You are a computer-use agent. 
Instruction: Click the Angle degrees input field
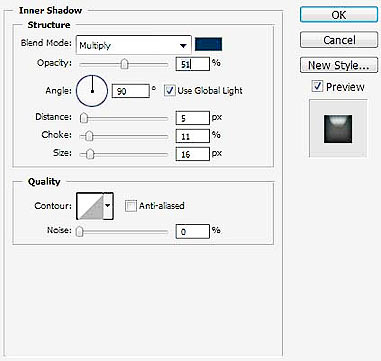coord(131,91)
